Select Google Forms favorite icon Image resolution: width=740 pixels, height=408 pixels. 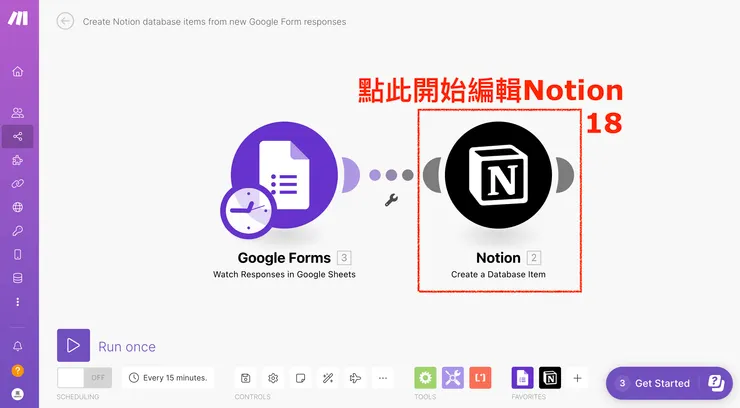pyautogui.click(x=522, y=378)
